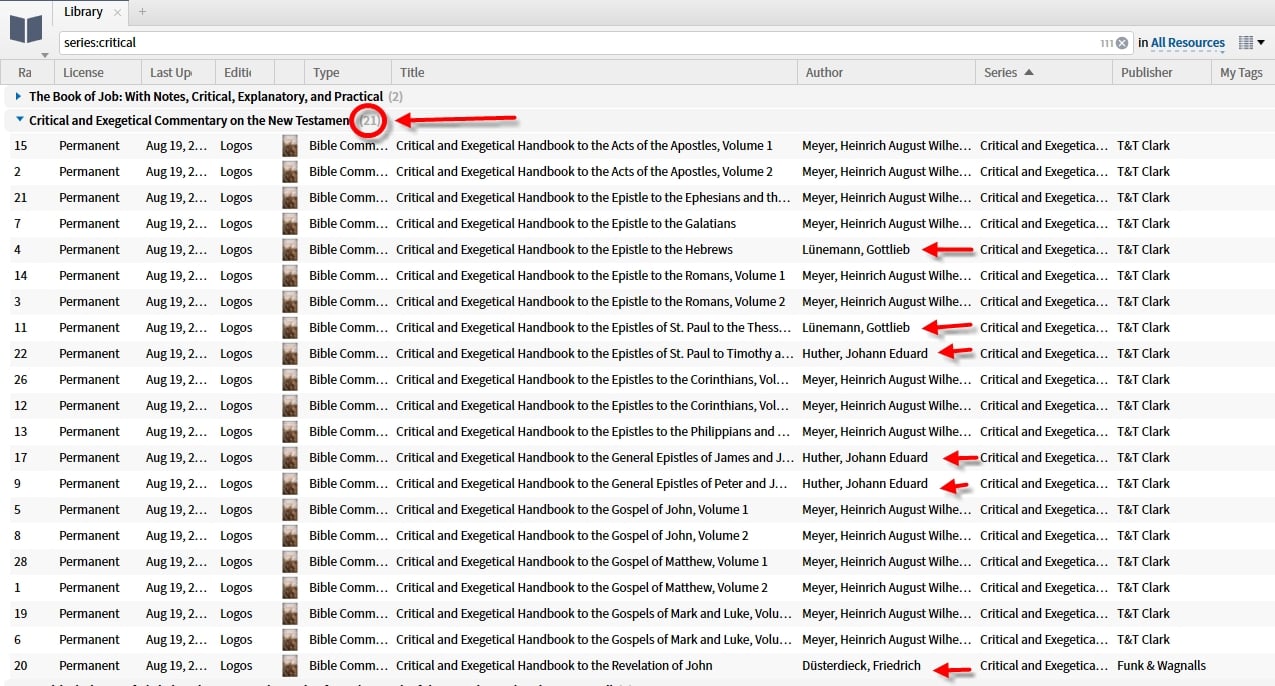This screenshot has height=686, width=1275.
Task: Click cover icon of Epistle to the Ephesians row
Action: coord(290,197)
